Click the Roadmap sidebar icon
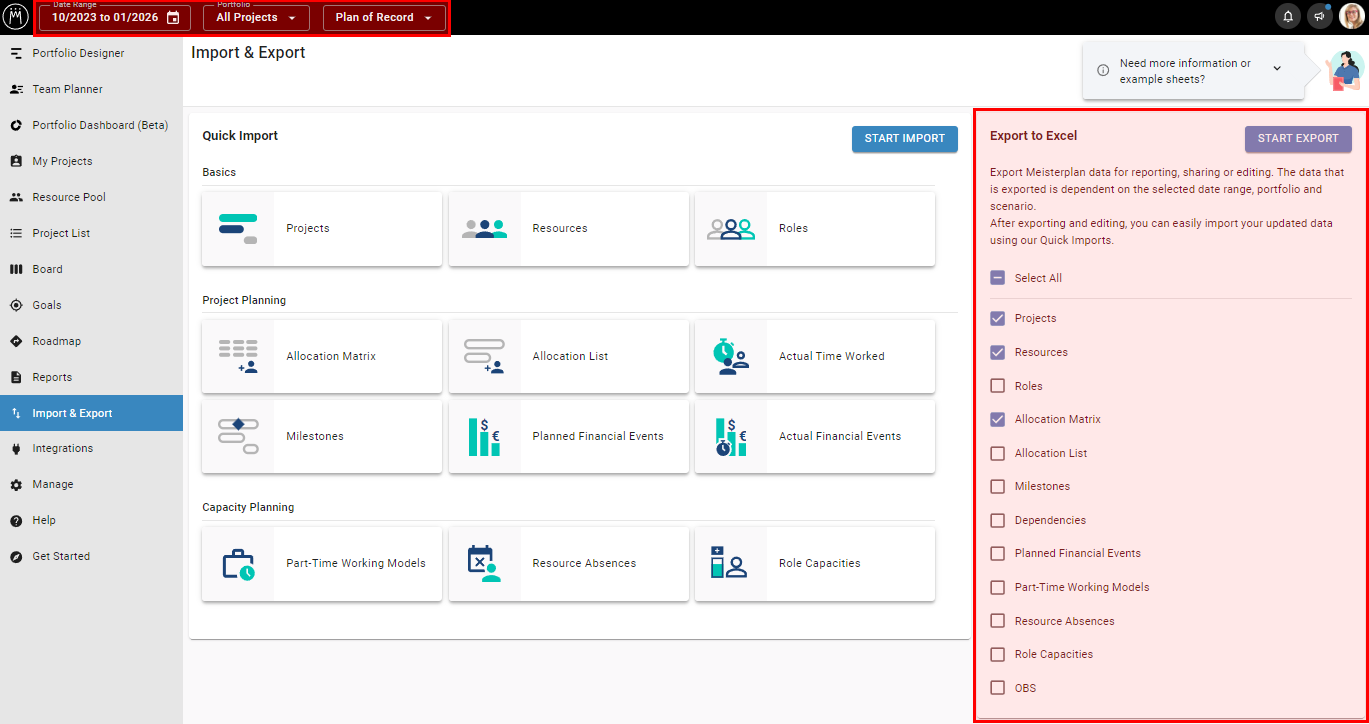 tap(16, 341)
